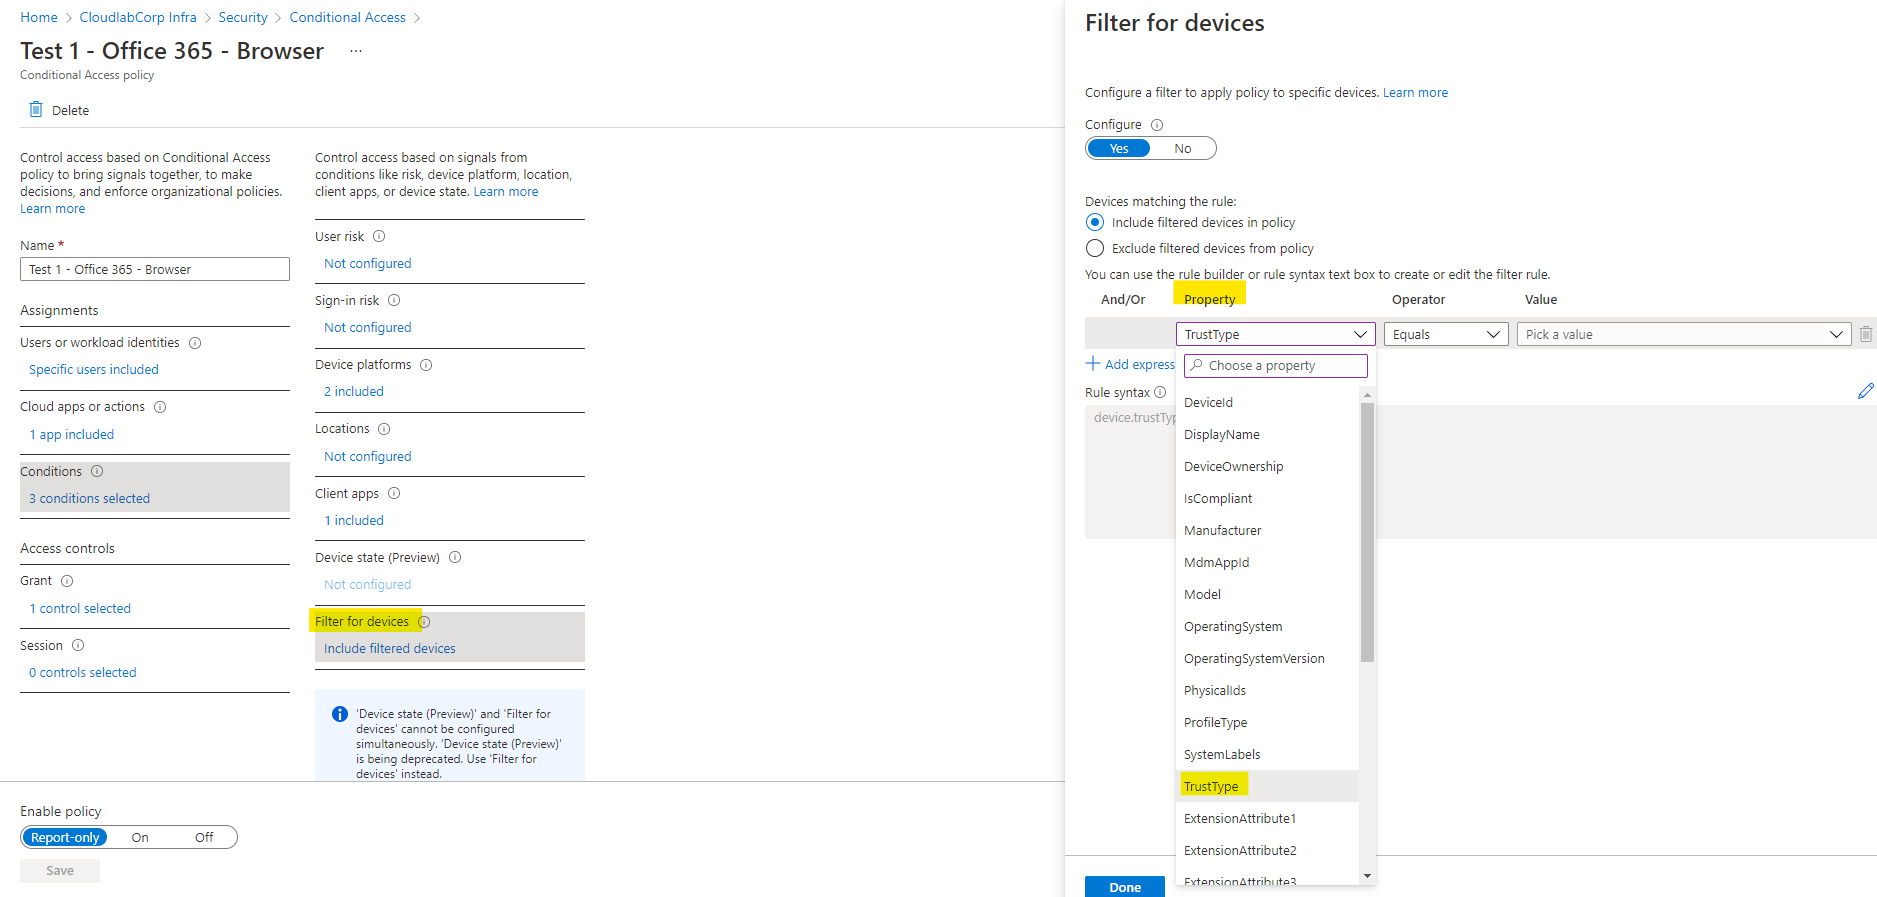Go to CloudlabCorp Infra breadcrumb
Image resolution: width=1877 pixels, height=897 pixels.
pos(138,17)
